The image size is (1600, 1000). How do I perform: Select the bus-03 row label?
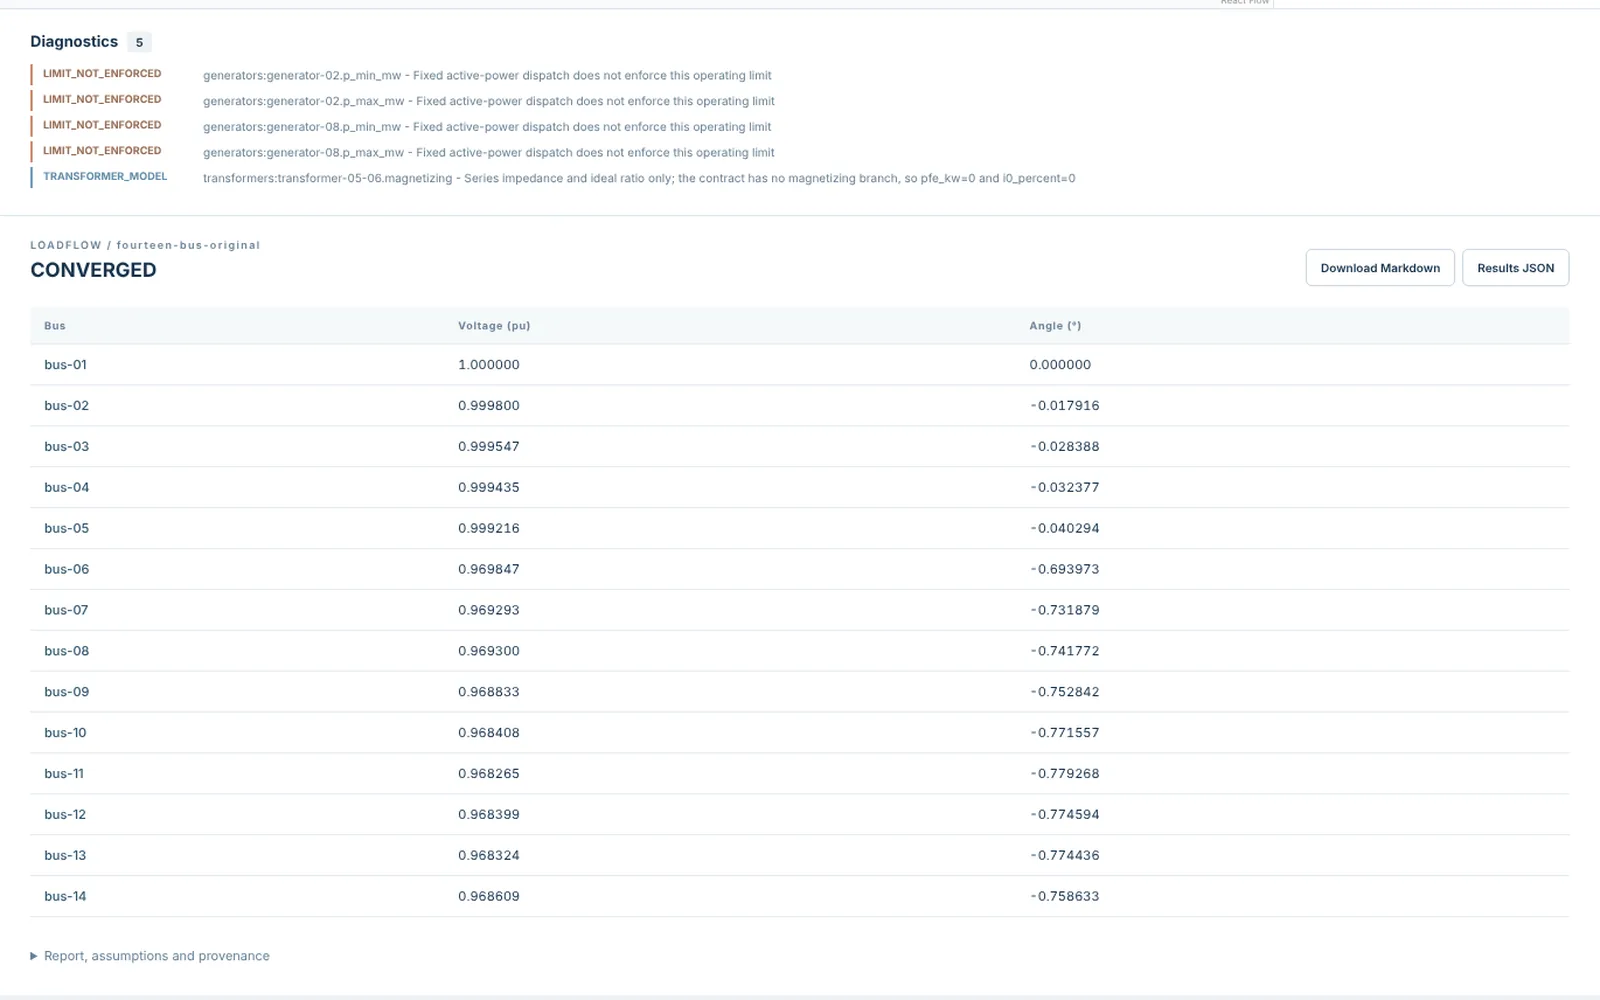coord(66,447)
